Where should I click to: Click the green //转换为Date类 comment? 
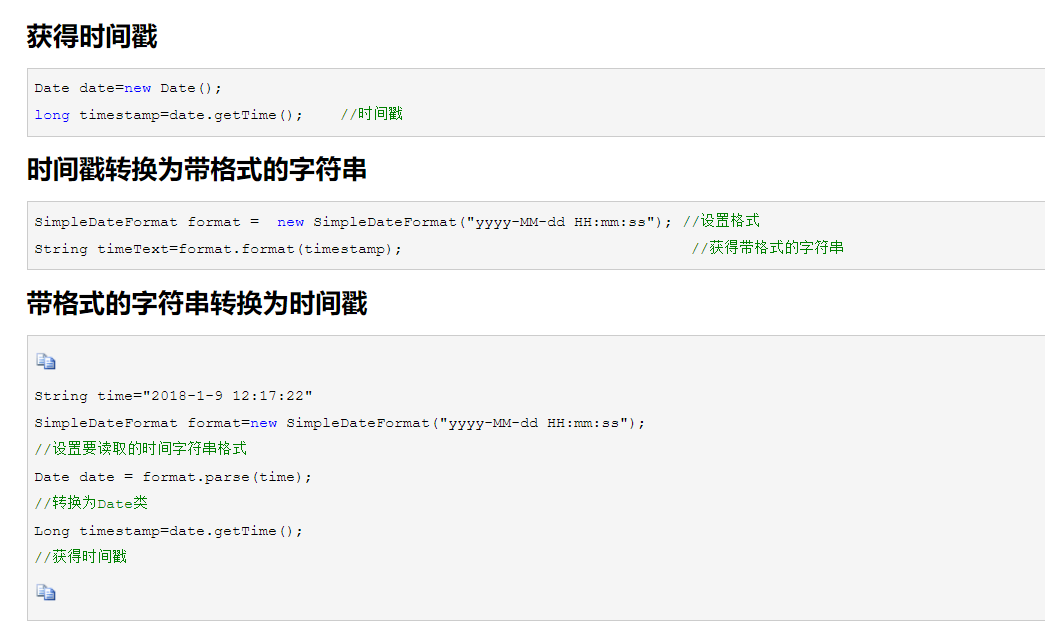coord(91,503)
